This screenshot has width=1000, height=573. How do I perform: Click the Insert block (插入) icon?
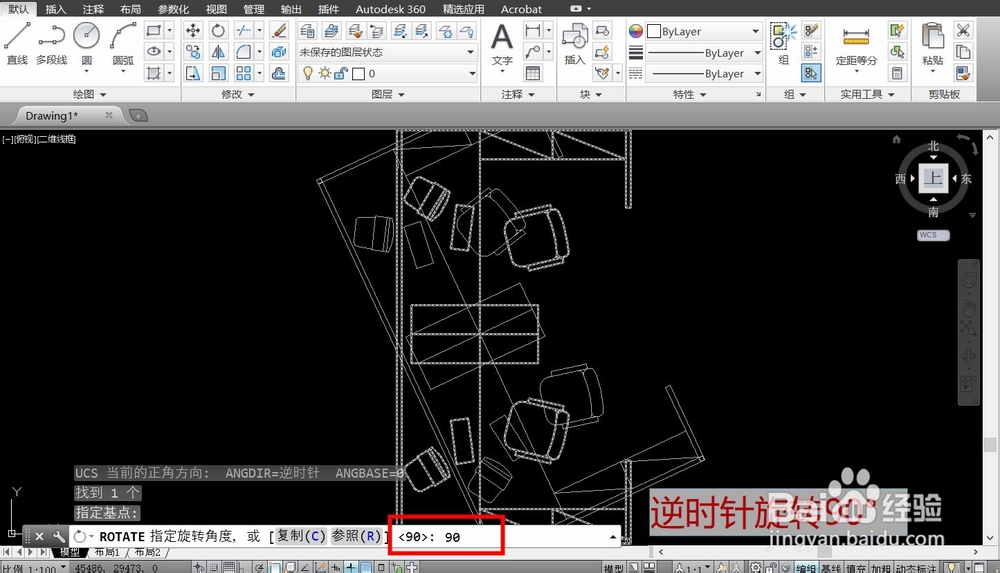tap(575, 43)
